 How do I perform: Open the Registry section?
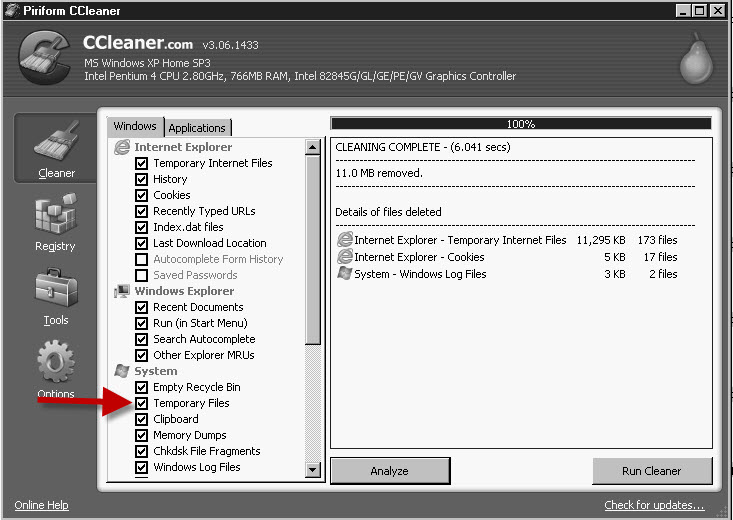[x=56, y=222]
